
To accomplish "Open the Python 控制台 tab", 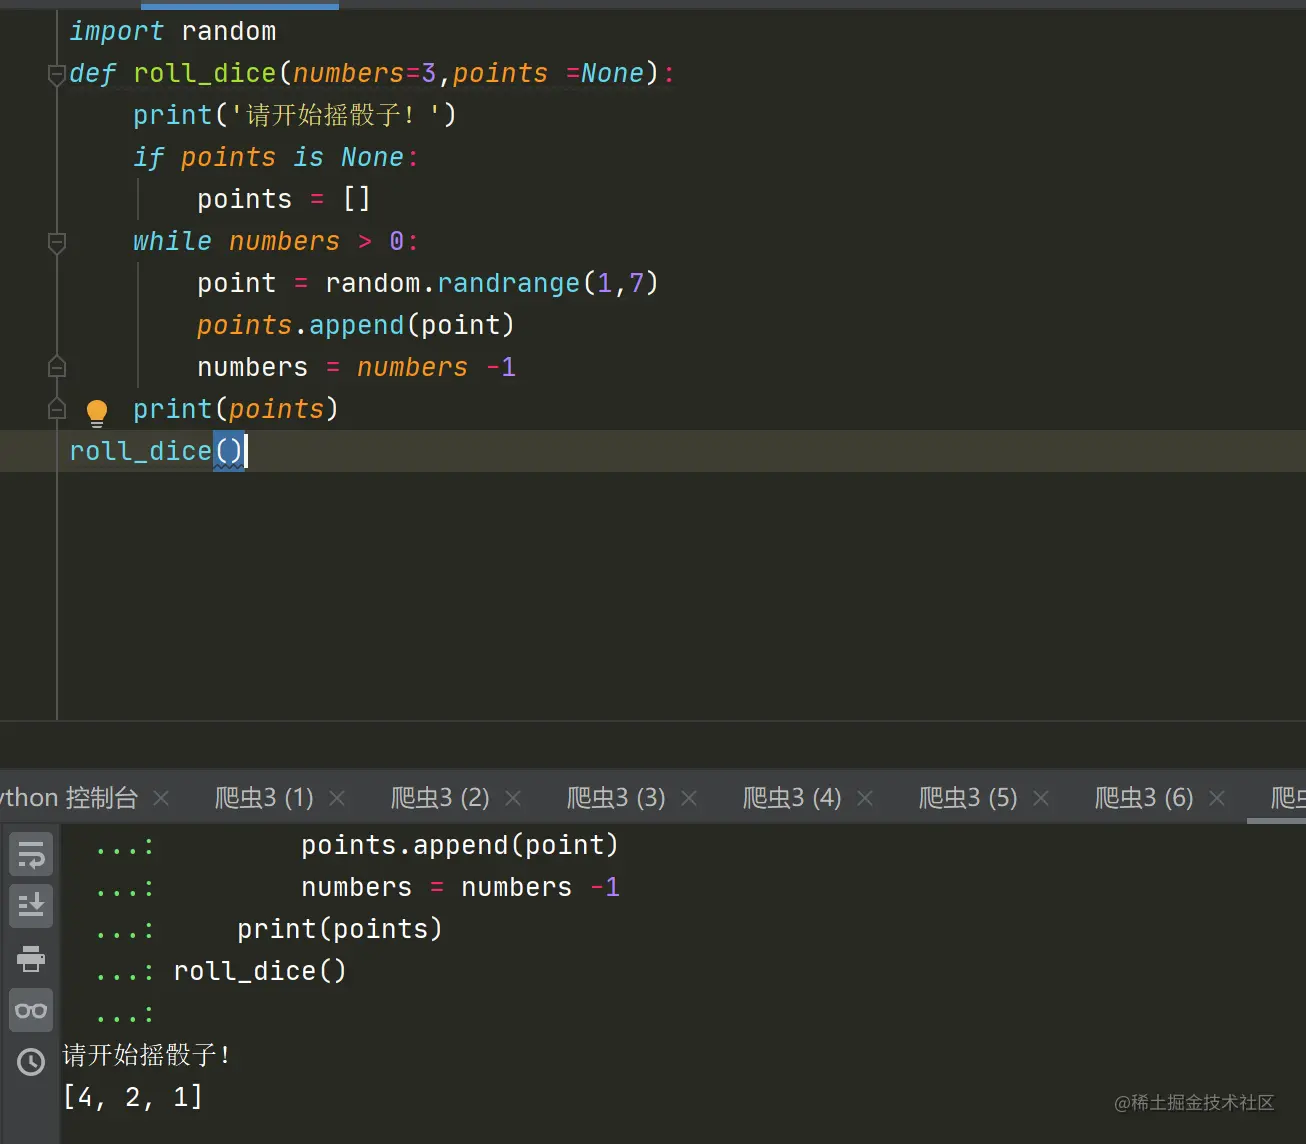I will (x=69, y=798).
